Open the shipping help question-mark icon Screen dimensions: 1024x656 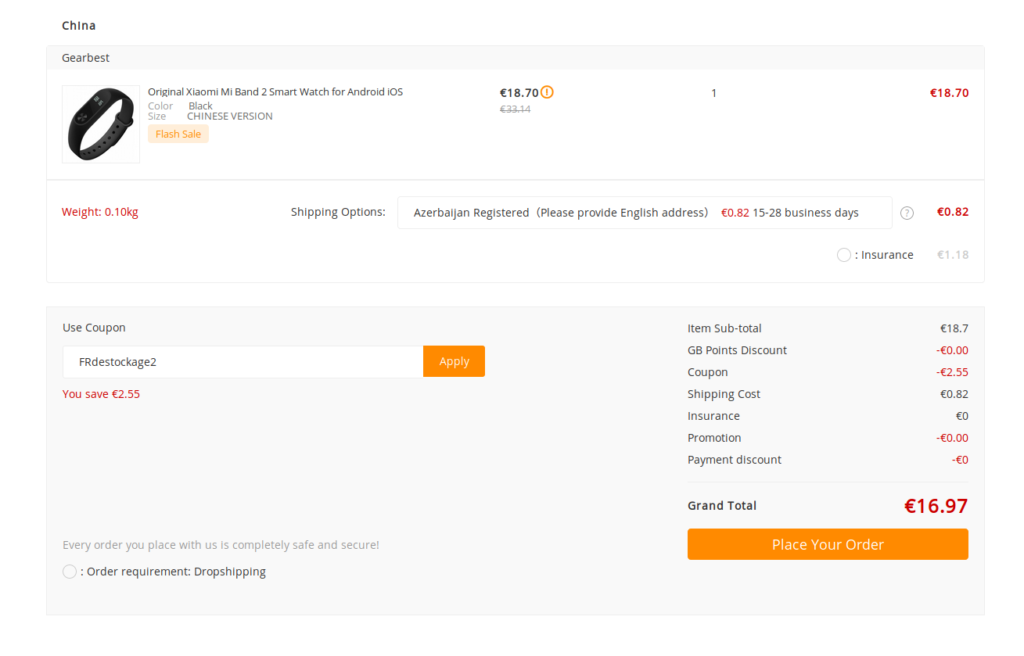click(907, 213)
